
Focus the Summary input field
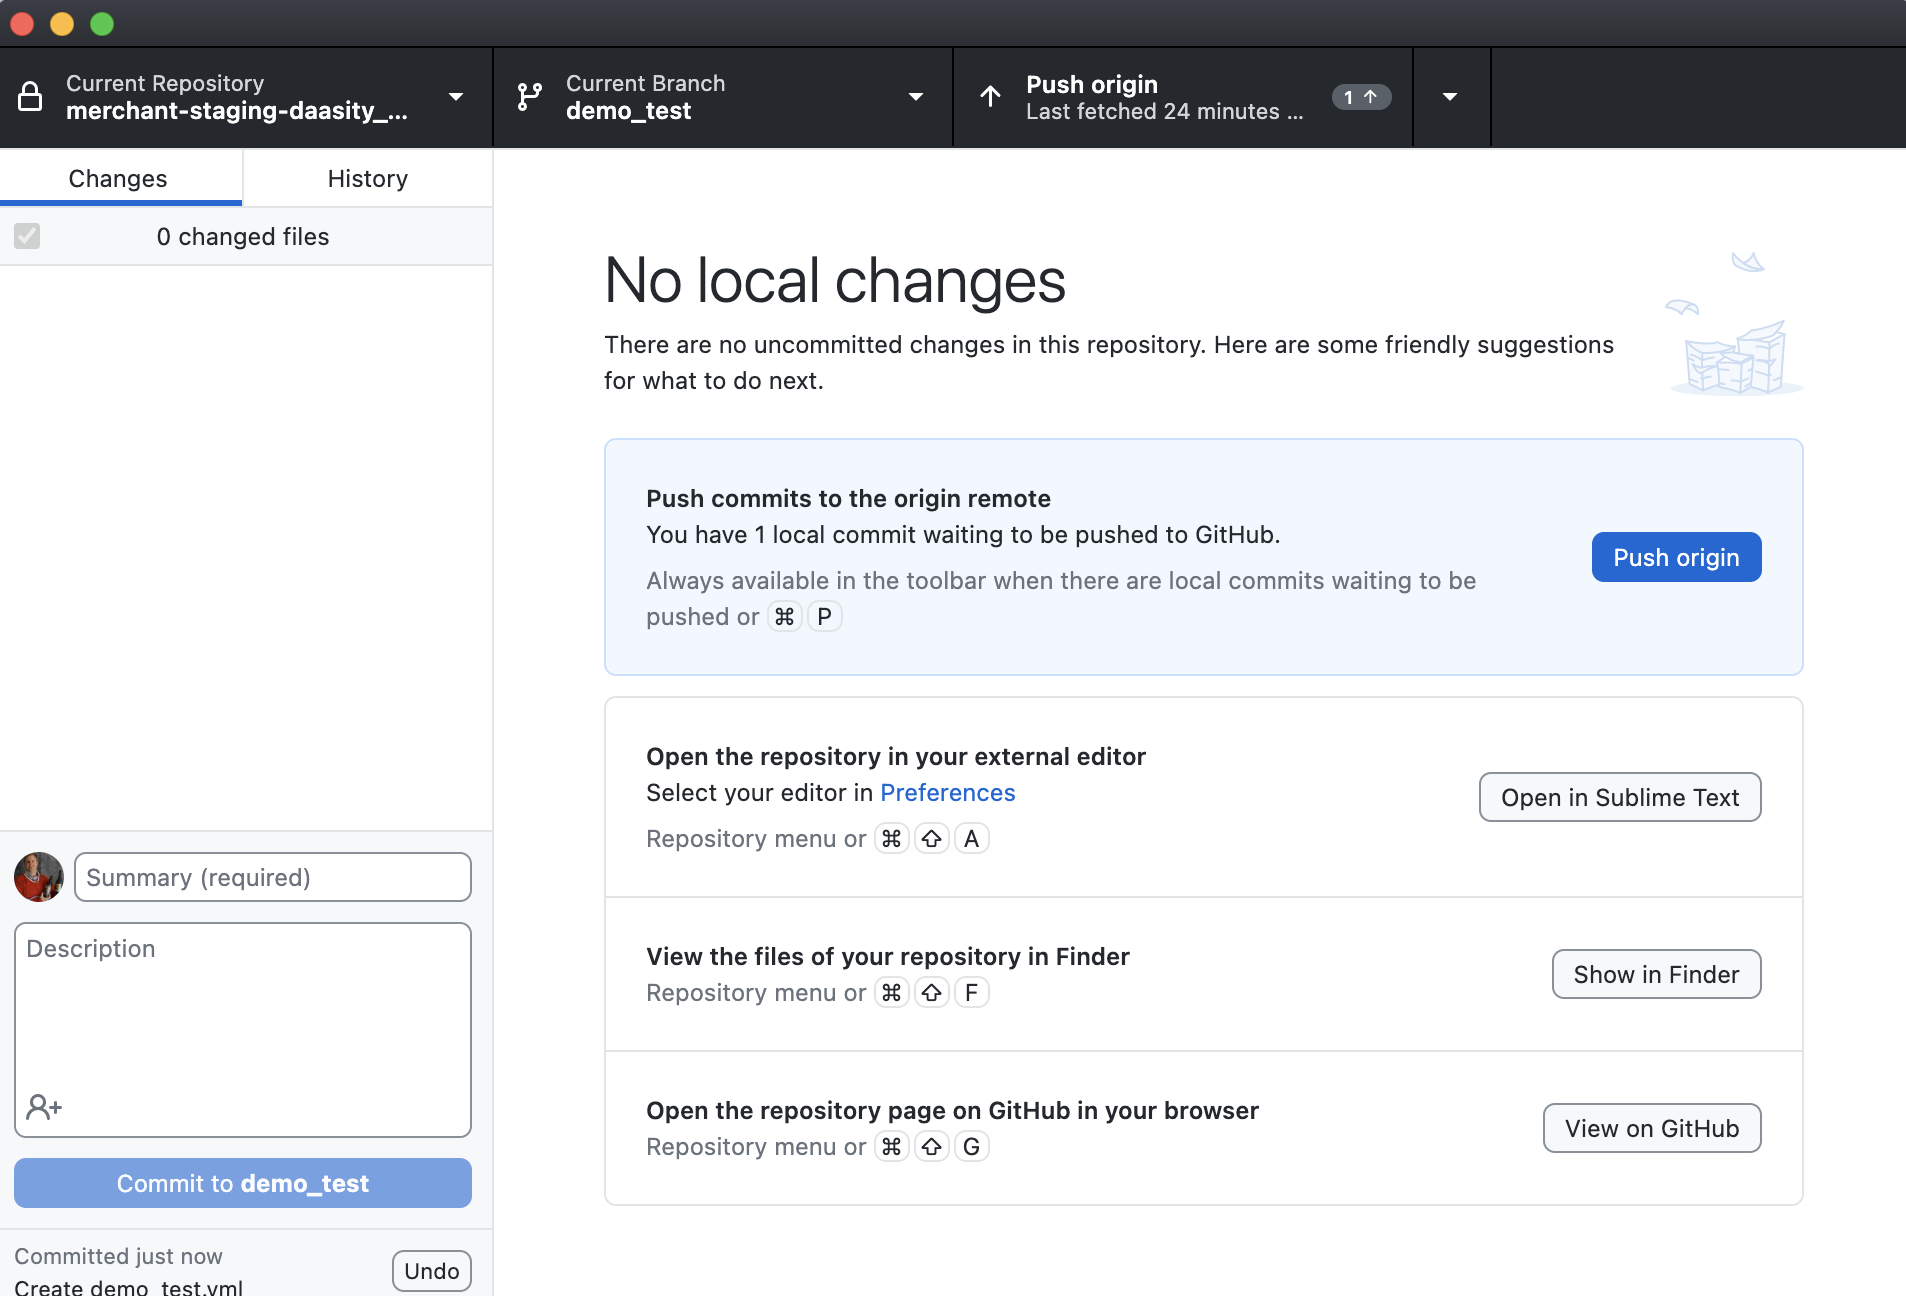click(272, 877)
